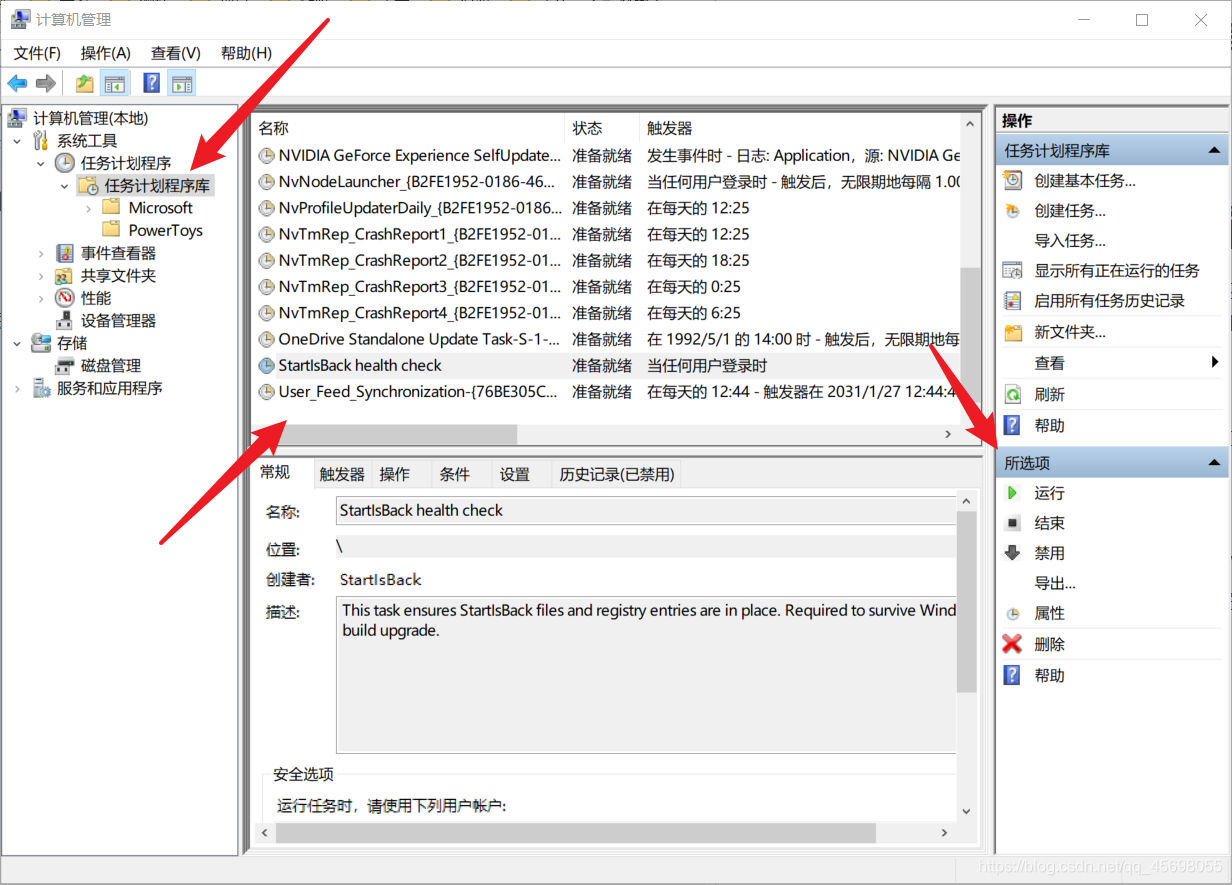The image size is (1232, 885).
Task: Click the Microsoft folder icon
Action: 111,208
